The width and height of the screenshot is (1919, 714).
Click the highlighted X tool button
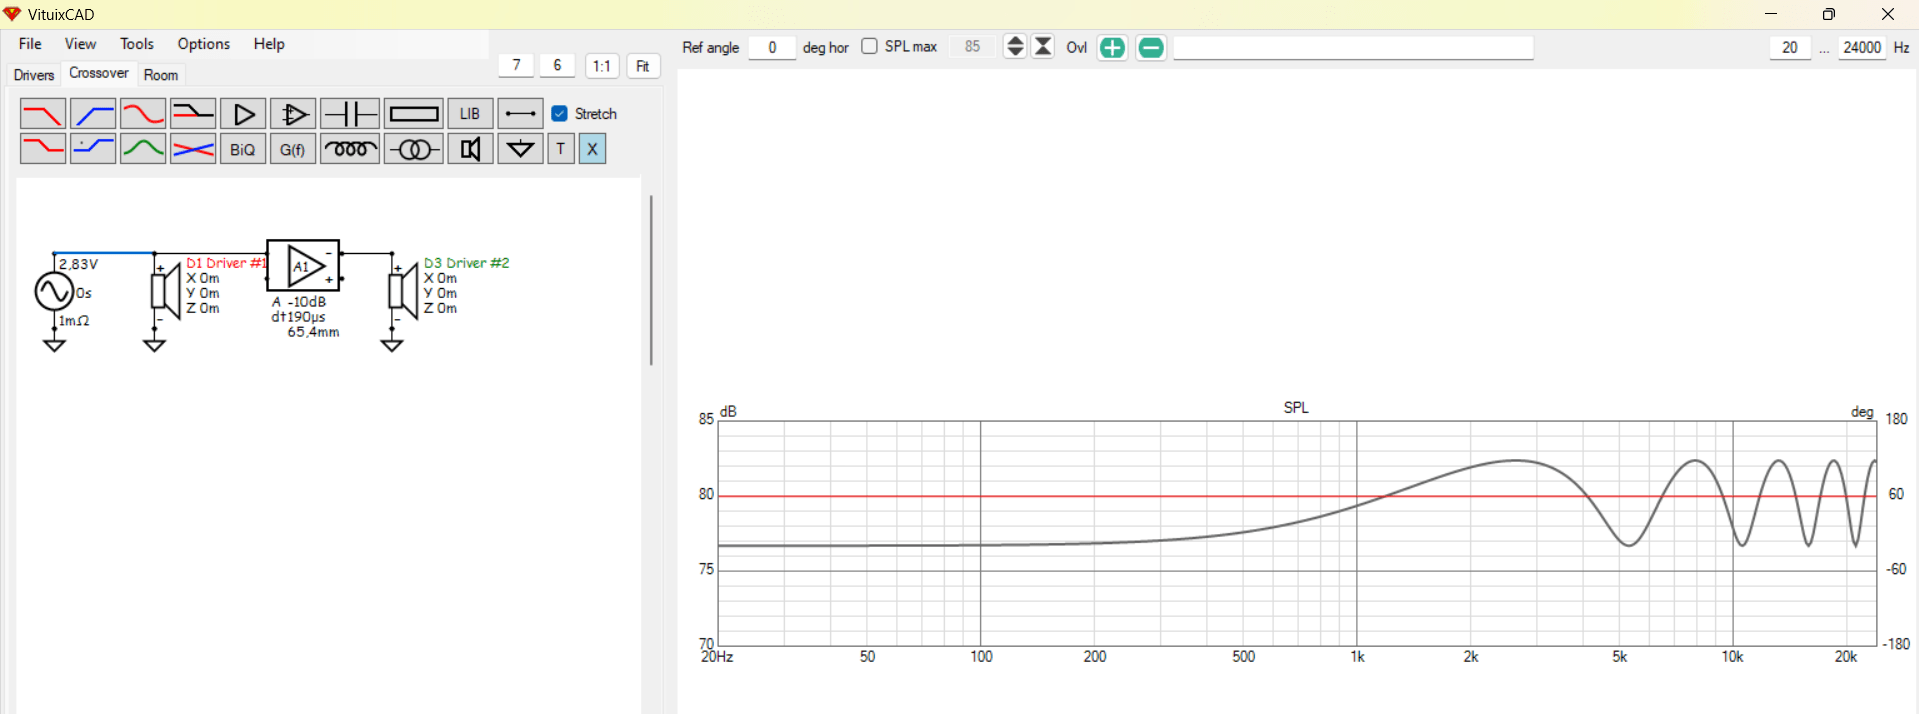pyautogui.click(x=592, y=149)
